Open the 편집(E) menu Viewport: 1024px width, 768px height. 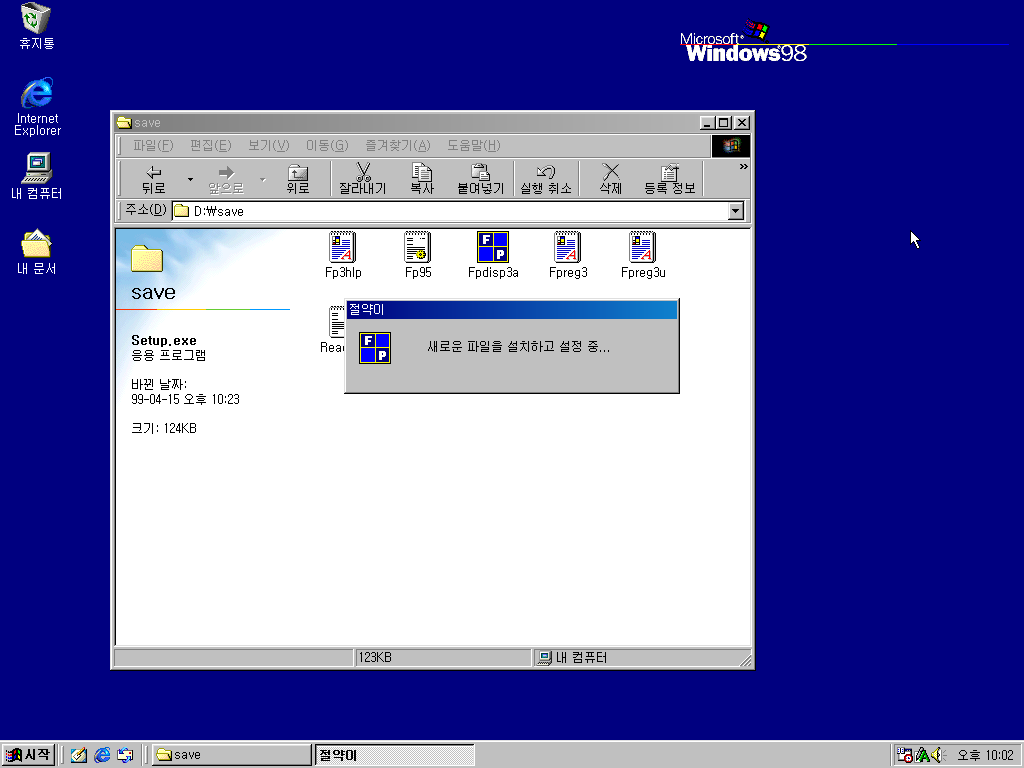tap(210, 146)
